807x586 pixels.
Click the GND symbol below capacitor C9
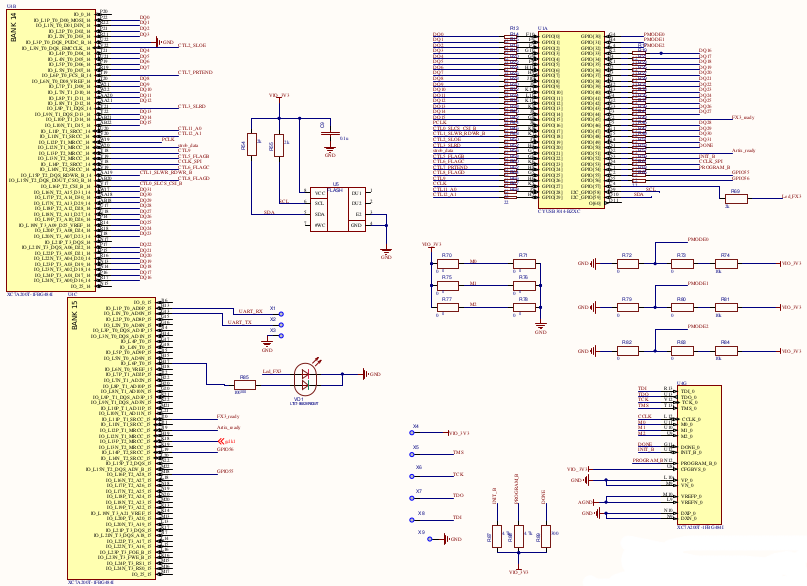click(x=330, y=152)
